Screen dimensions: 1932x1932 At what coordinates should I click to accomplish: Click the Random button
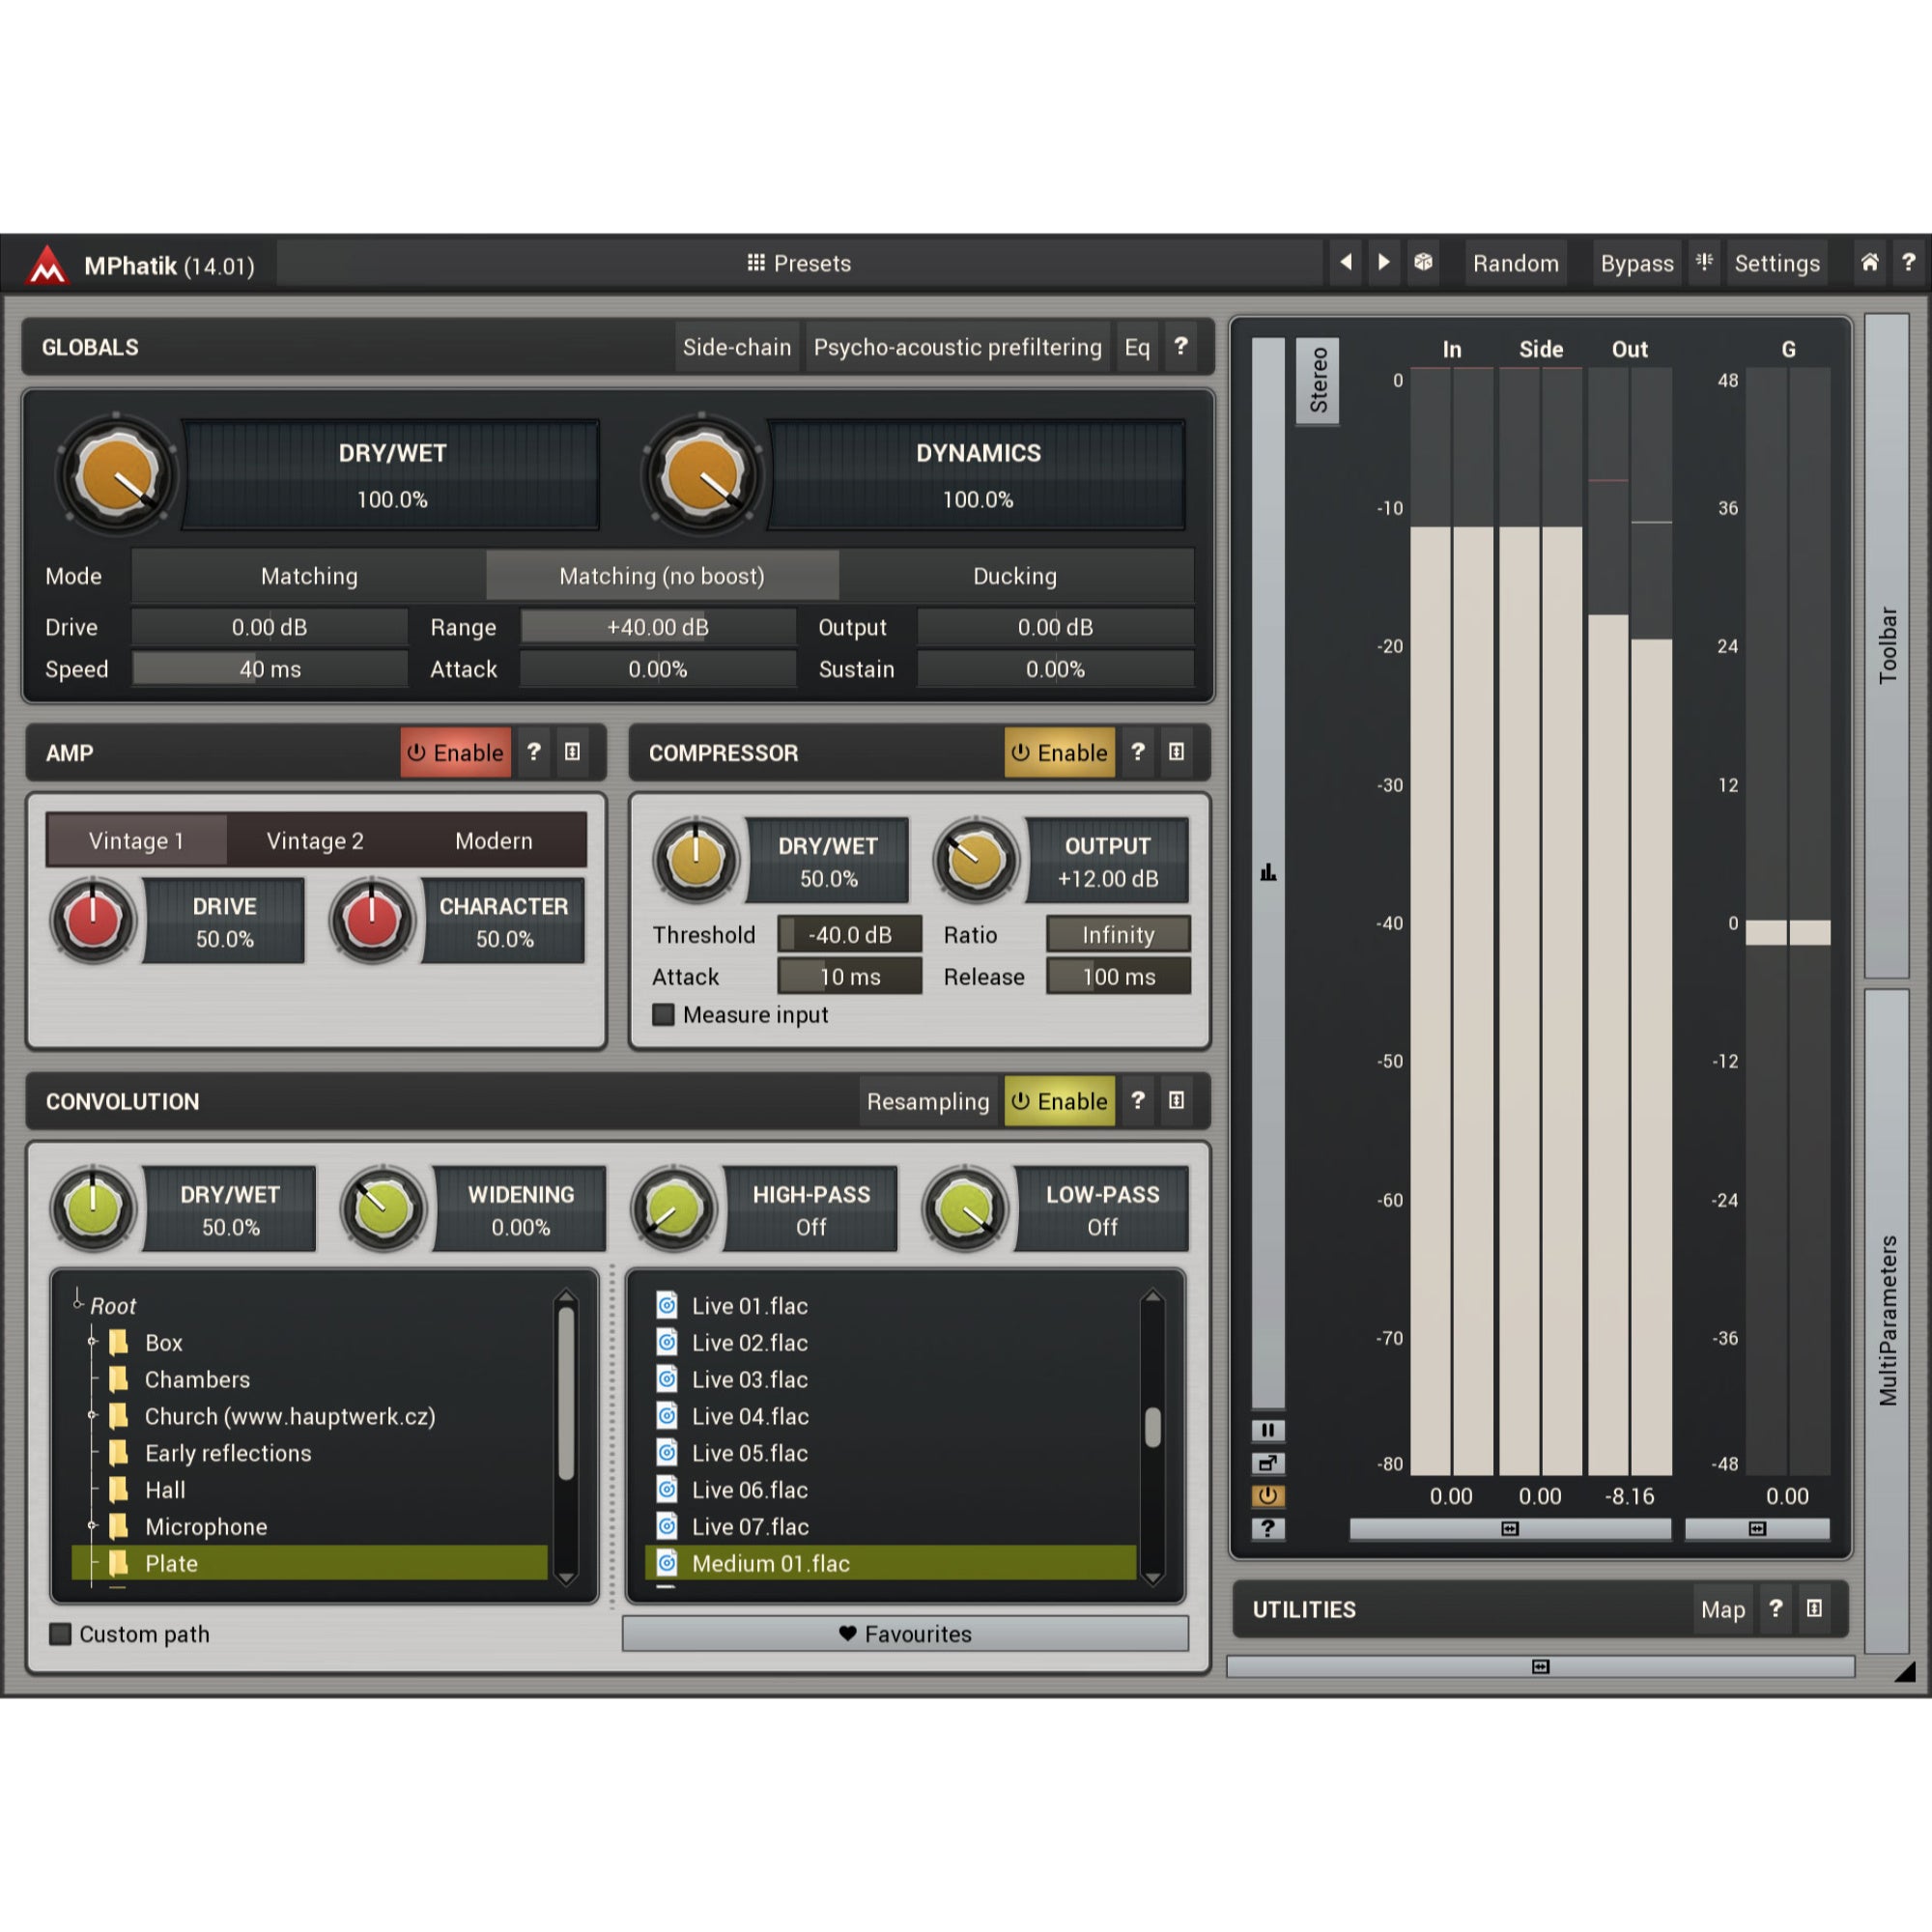pyautogui.click(x=1515, y=263)
